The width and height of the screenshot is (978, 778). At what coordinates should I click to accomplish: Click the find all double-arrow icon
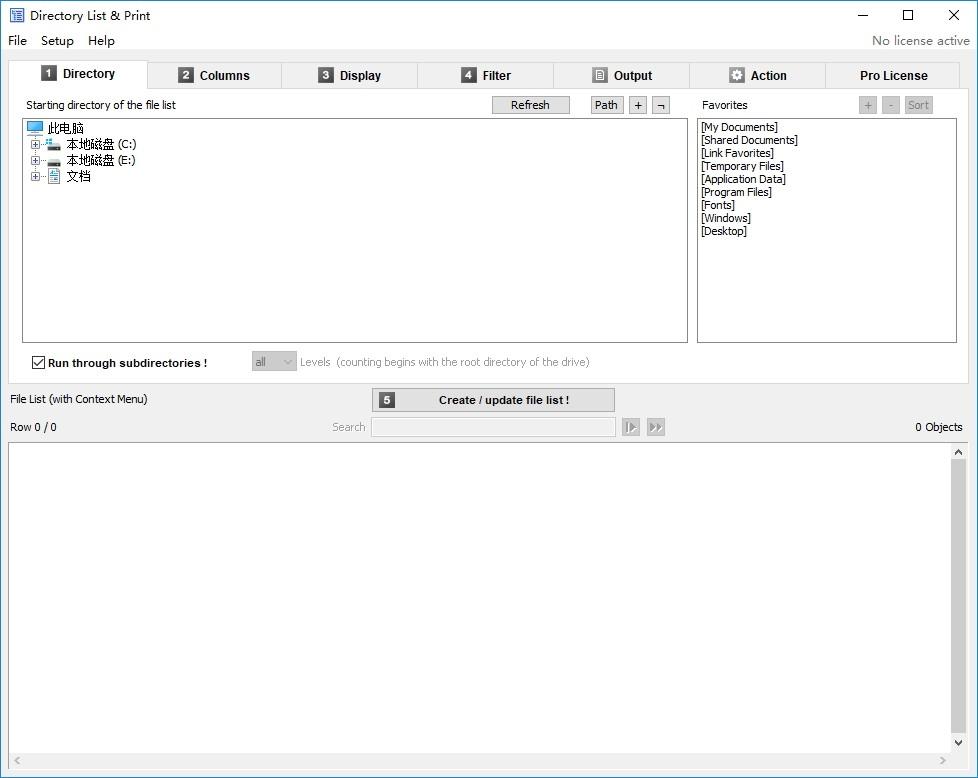656,427
